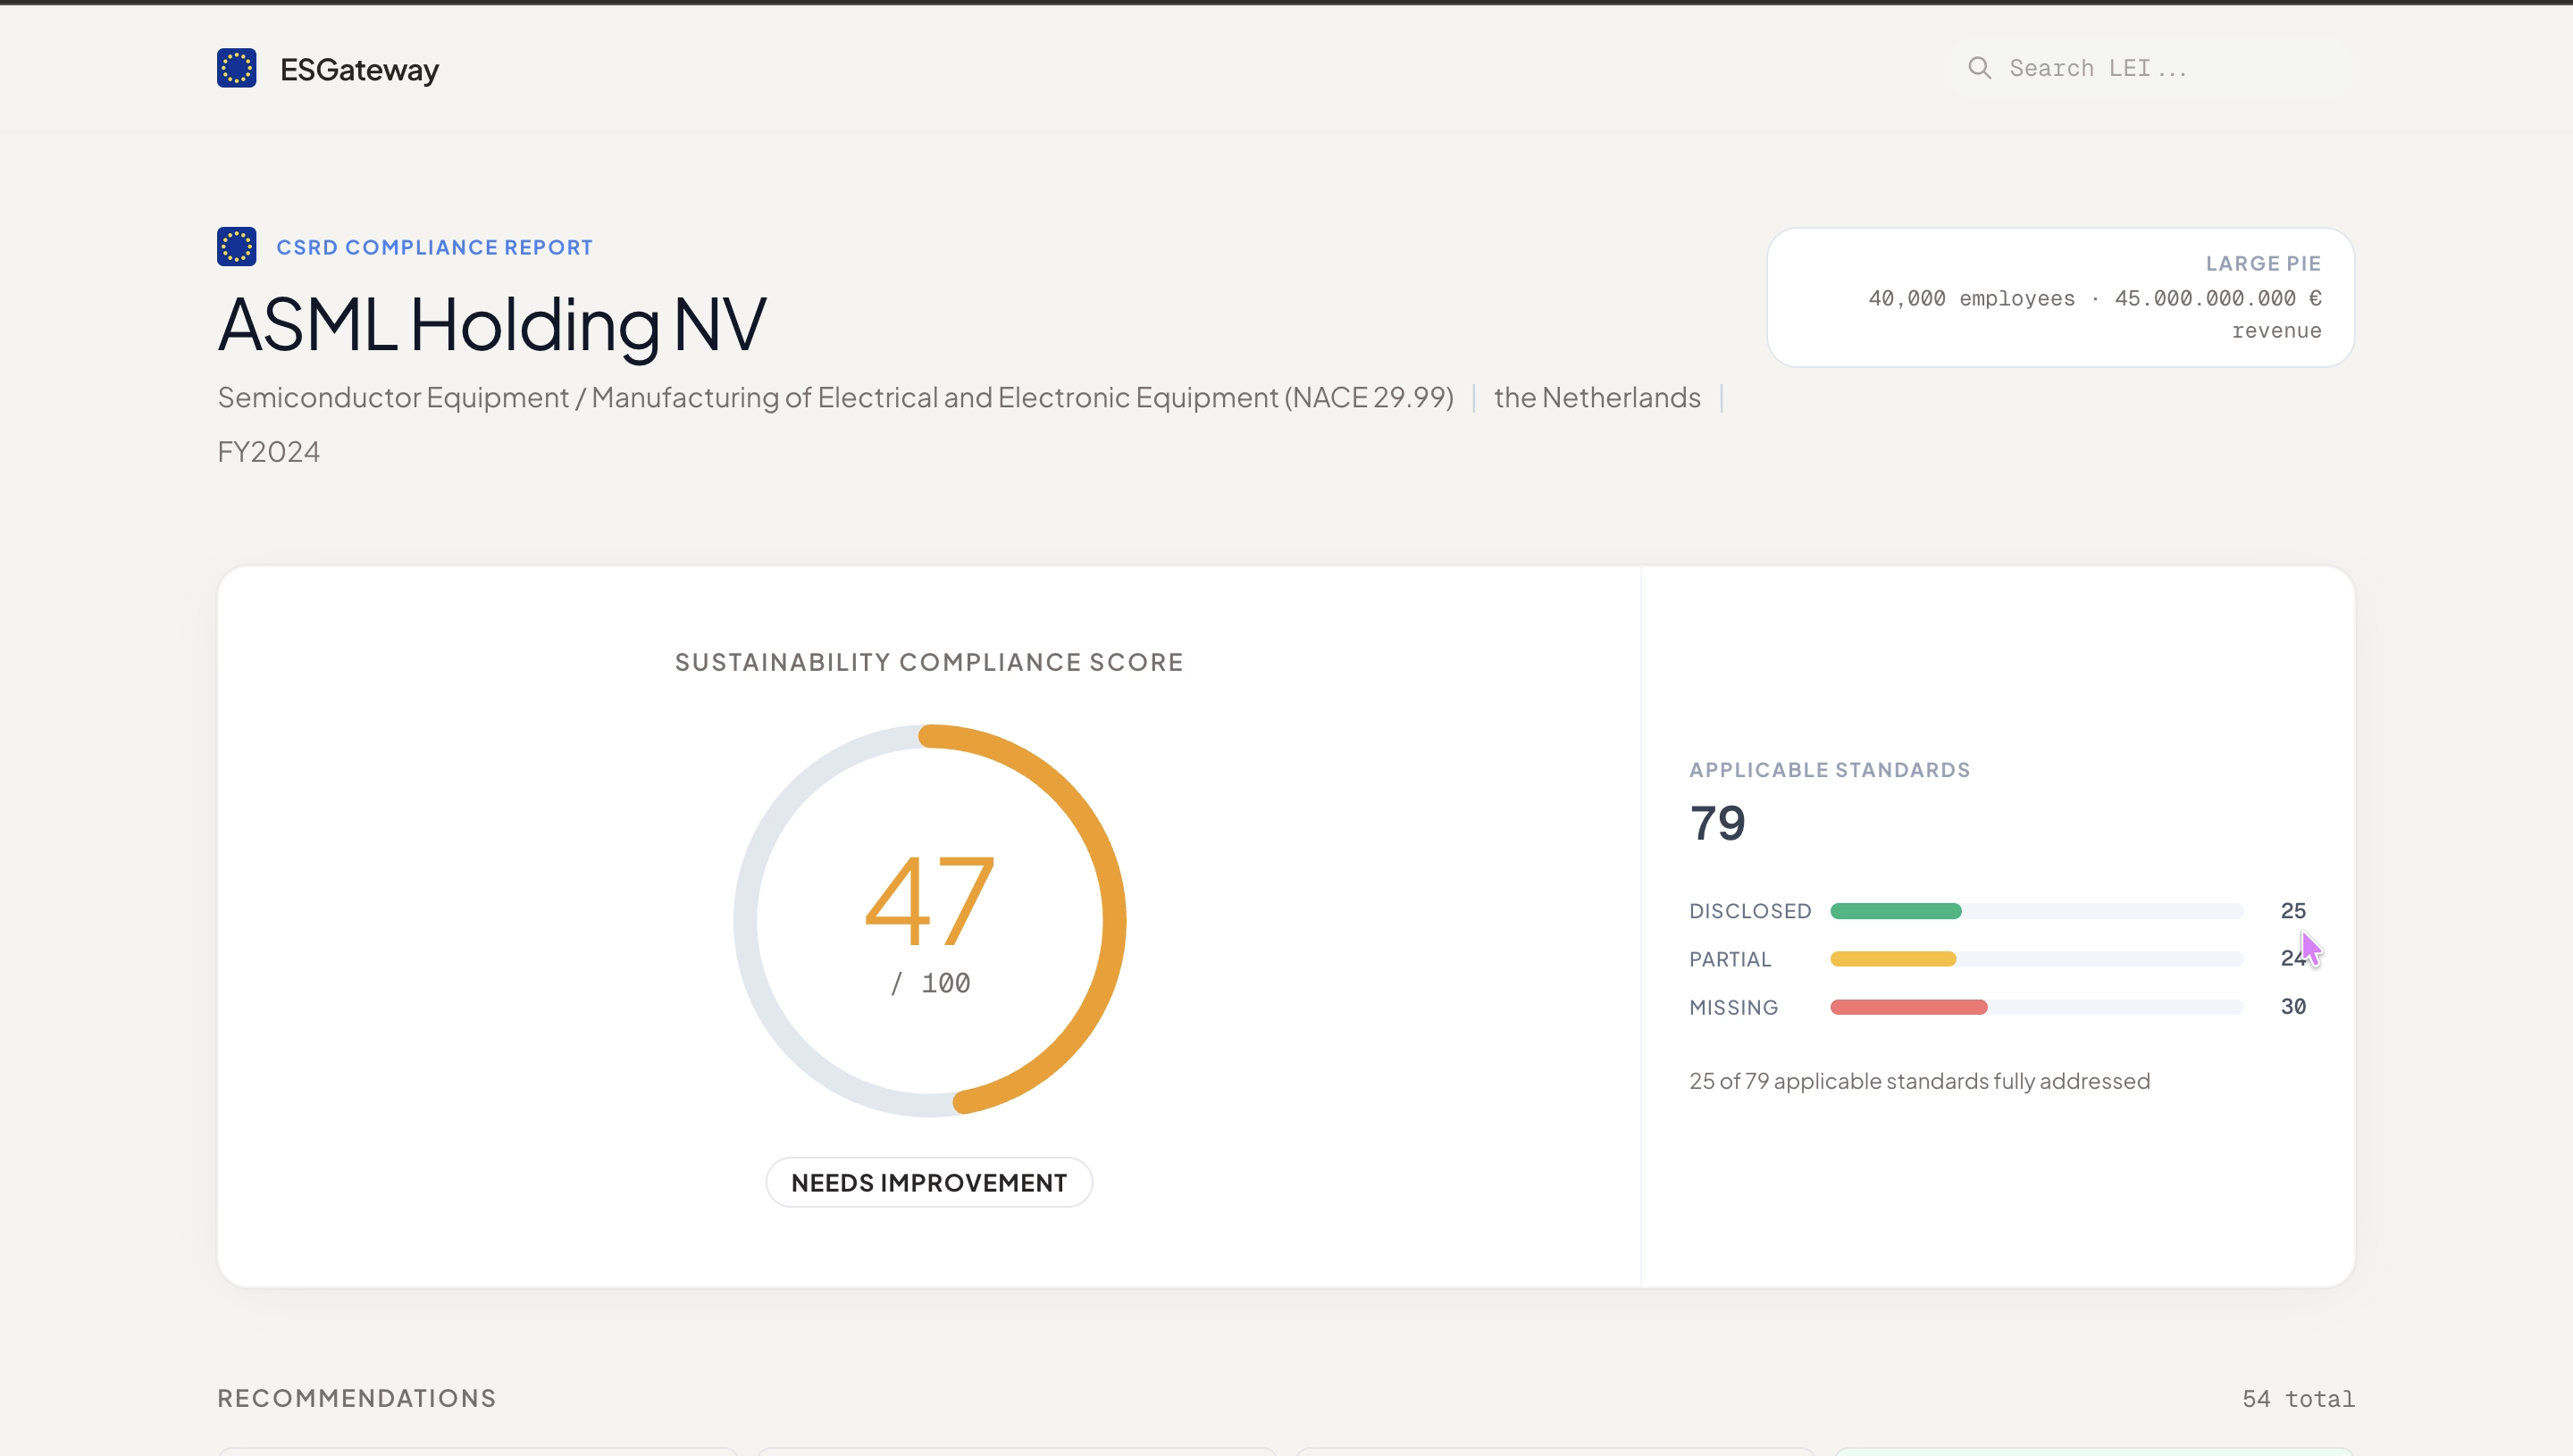Image resolution: width=2573 pixels, height=1456 pixels.
Task: Click the EU stars icon beside CSRD Compliance Report
Action: click(x=236, y=247)
